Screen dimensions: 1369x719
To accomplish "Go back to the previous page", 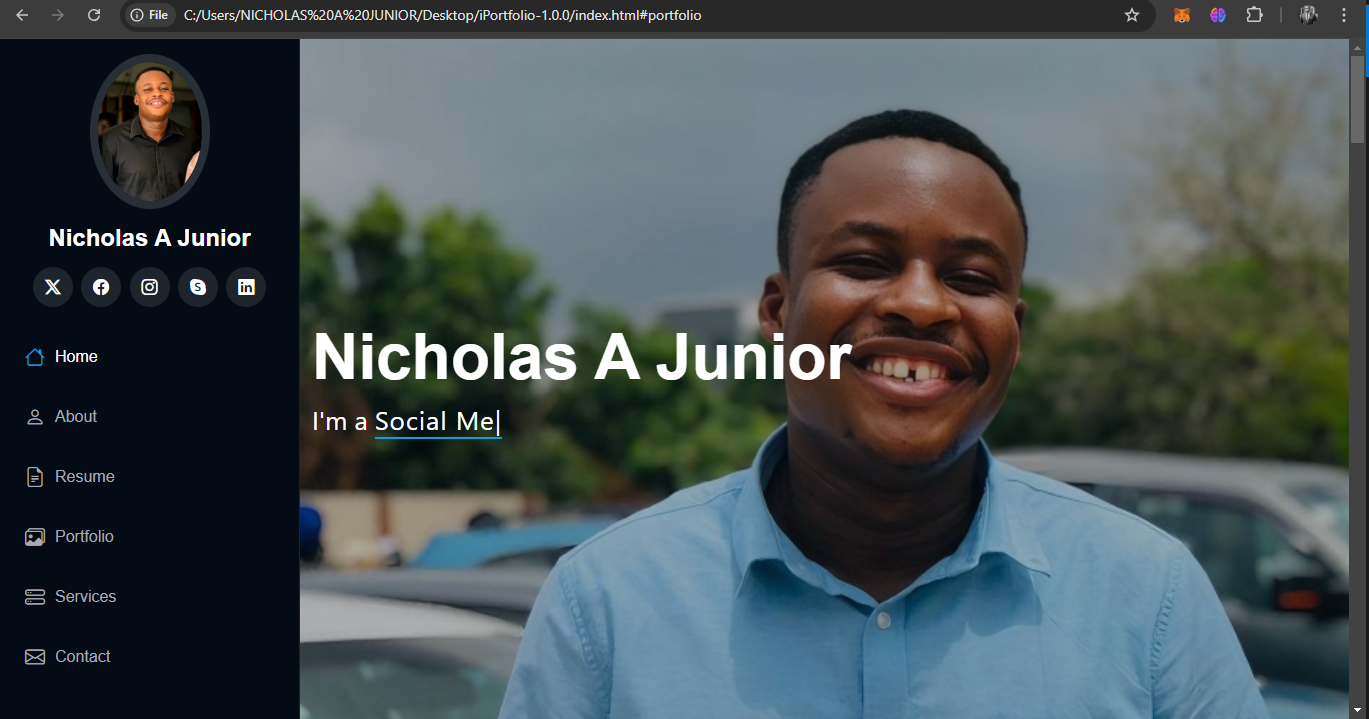I will [22, 15].
